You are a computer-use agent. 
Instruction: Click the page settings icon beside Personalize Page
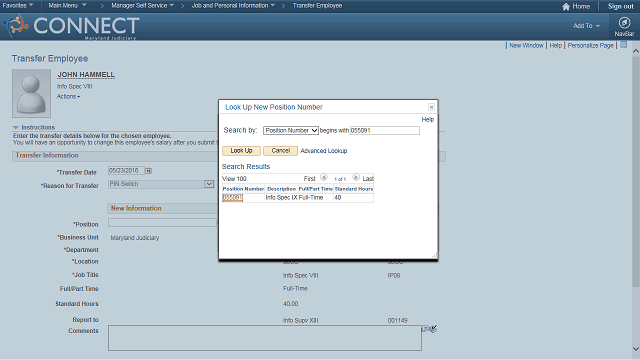click(x=623, y=45)
